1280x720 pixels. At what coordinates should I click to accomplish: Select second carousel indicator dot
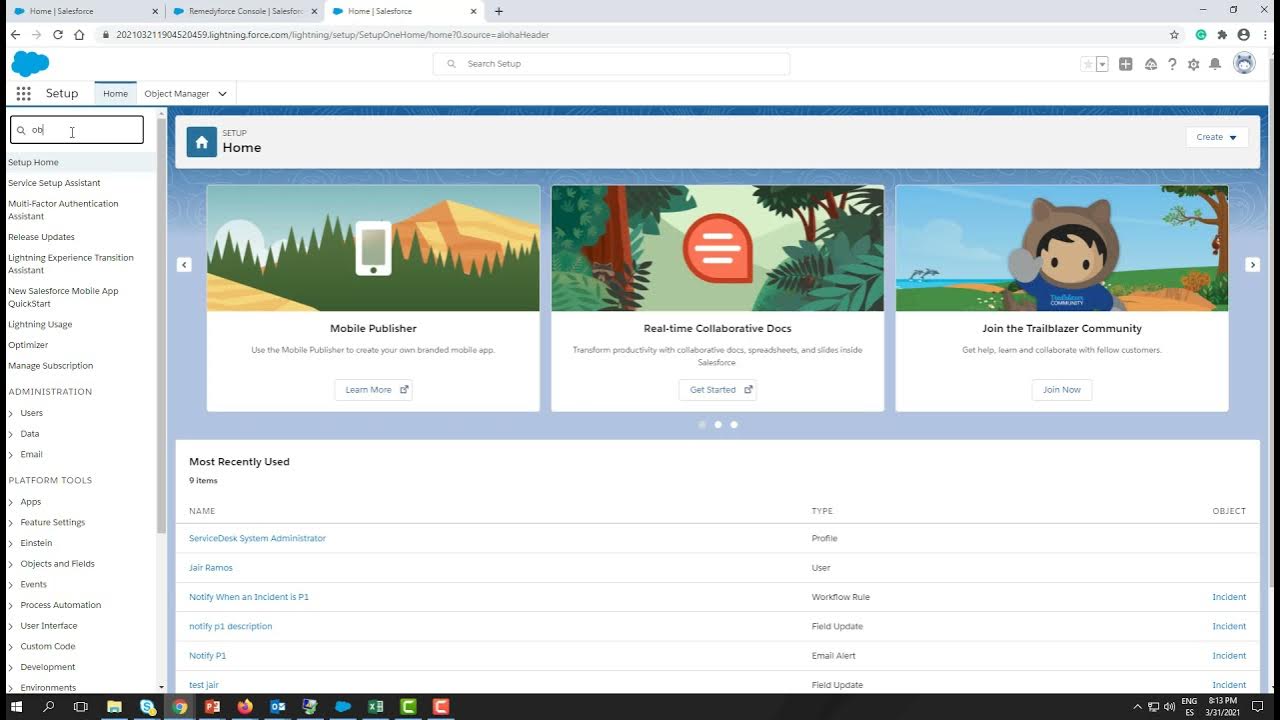pyautogui.click(x=718, y=425)
